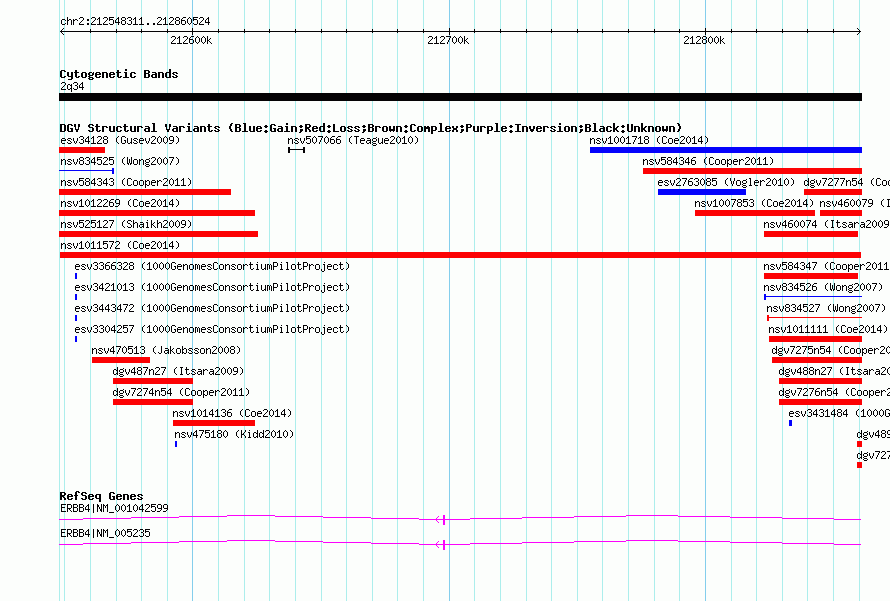The height and width of the screenshot is (601, 890).
Task: Click the long red nsv1011572 loss bar
Action: pos(460,255)
